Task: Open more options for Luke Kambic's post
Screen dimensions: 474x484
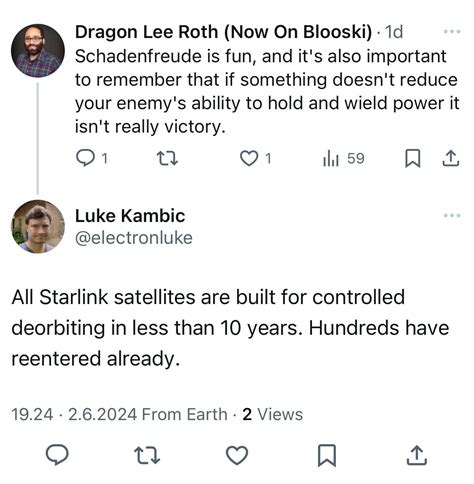Action: [x=452, y=215]
